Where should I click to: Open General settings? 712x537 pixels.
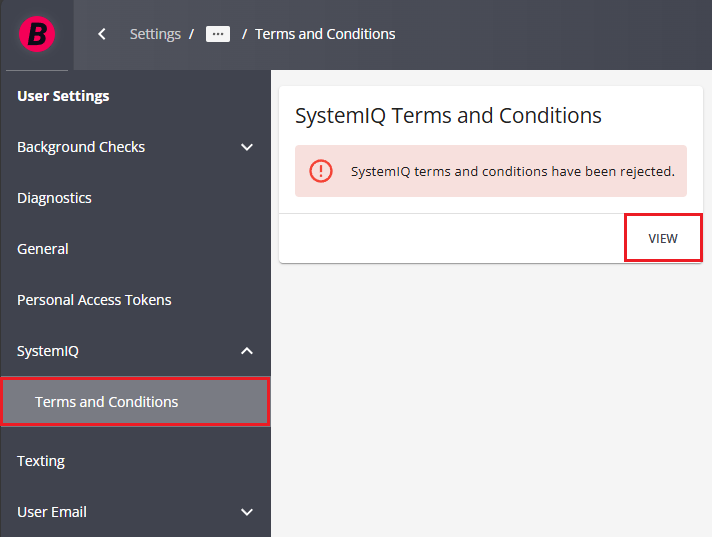click(x=43, y=249)
